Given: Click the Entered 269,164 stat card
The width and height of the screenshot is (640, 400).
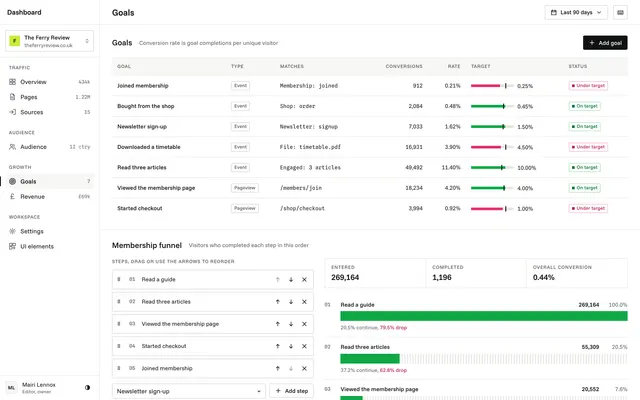Looking at the screenshot, I should pos(375,273).
